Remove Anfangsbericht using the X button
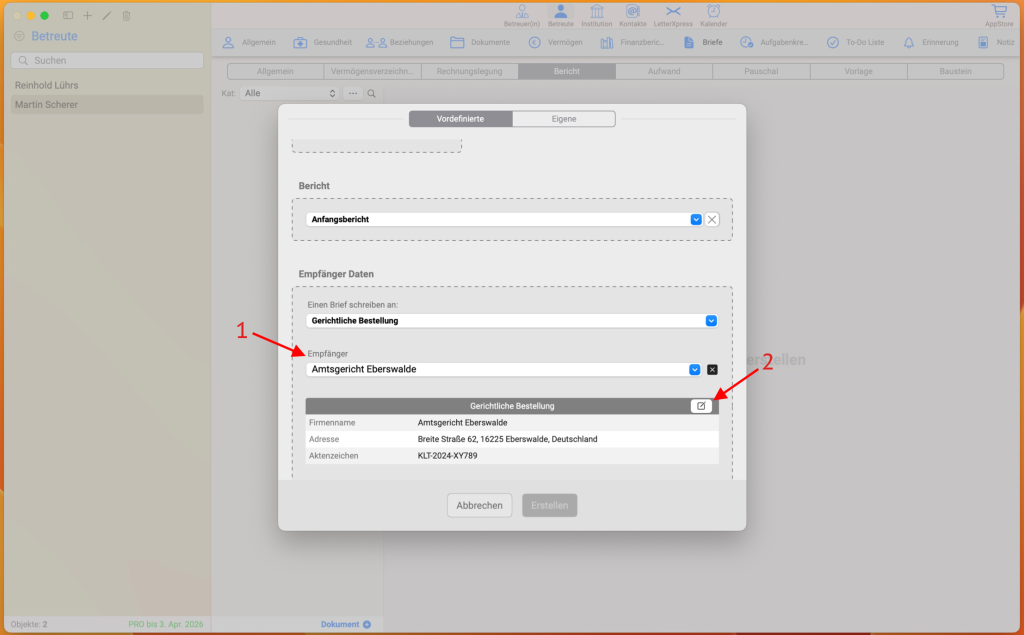1024x635 pixels. click(x=712, y=219)
